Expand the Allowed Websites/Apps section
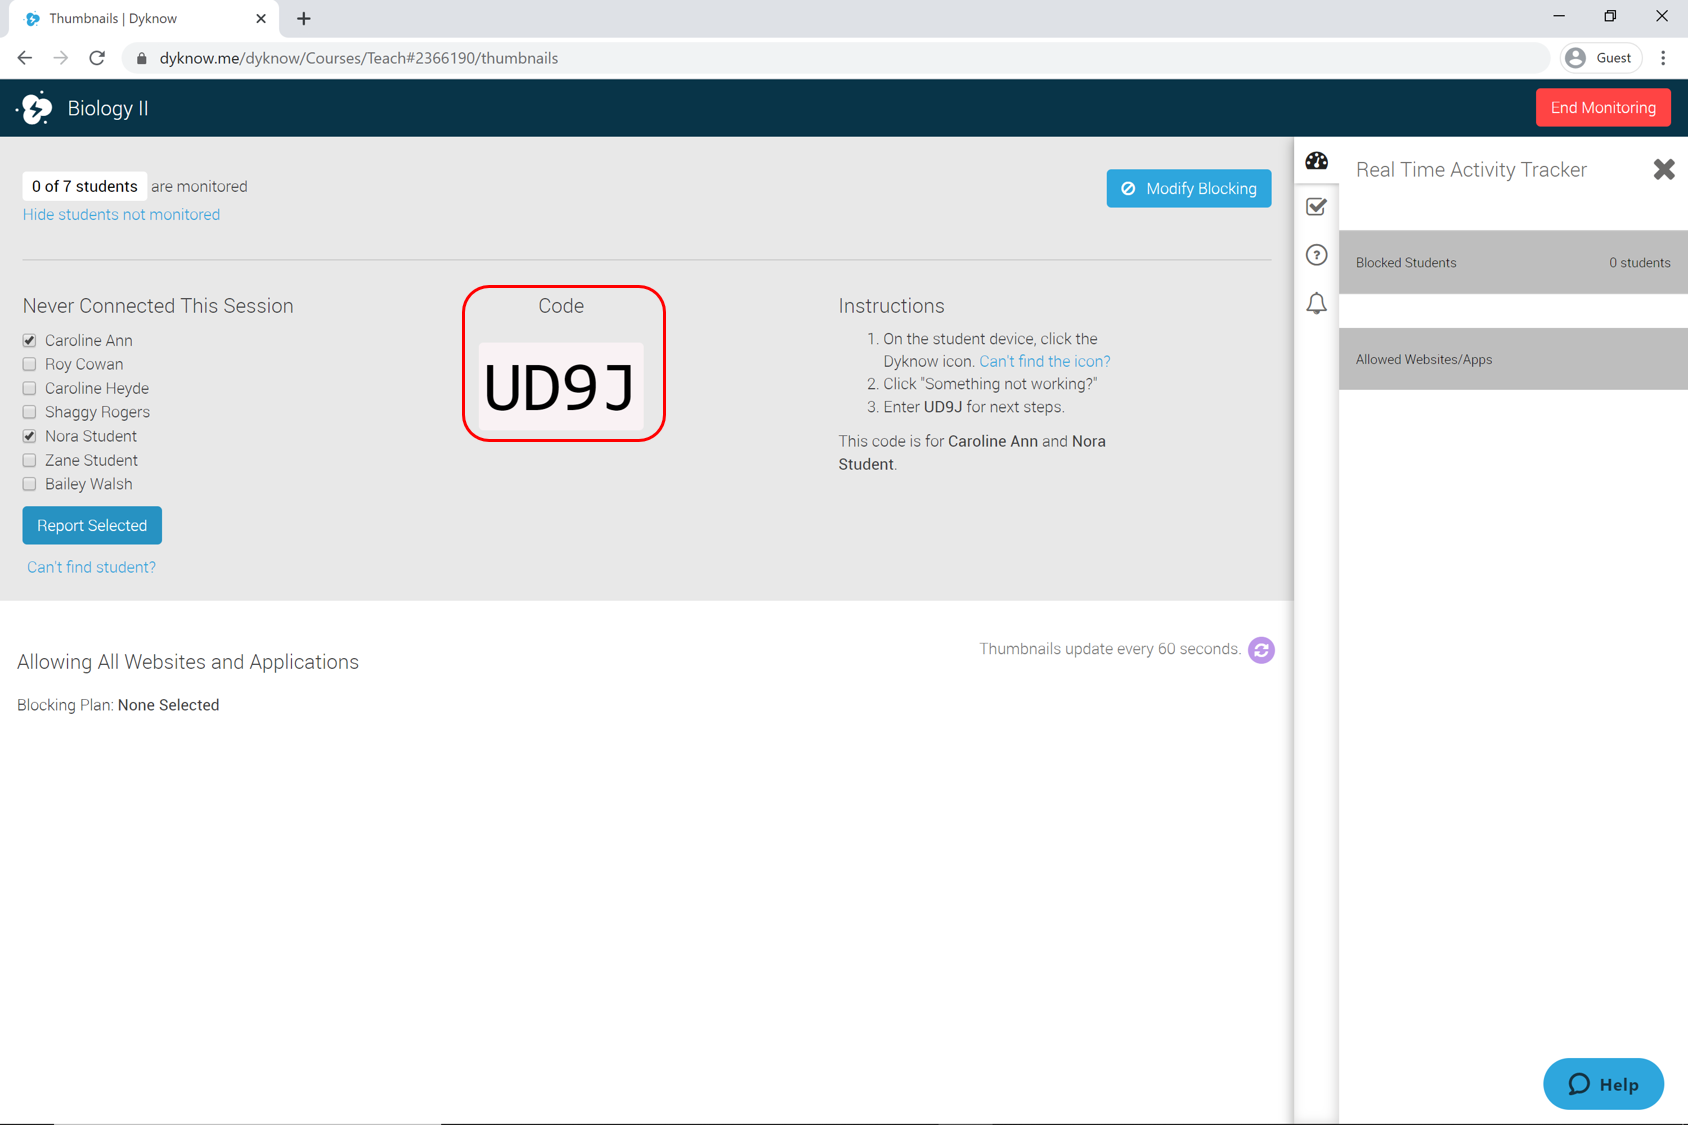 (1513, 359)
